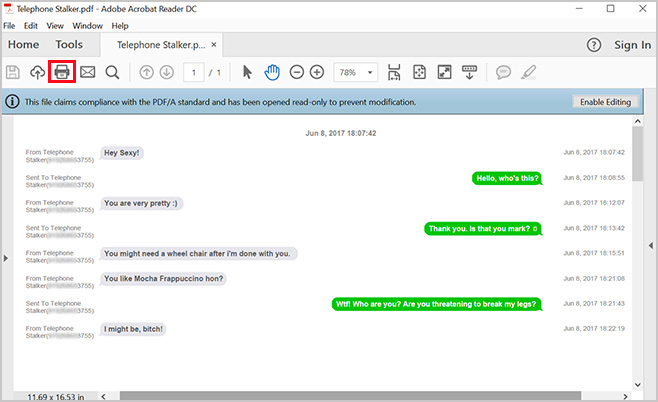
Task: Open the Help question mark icon
Action: point(594,45)
